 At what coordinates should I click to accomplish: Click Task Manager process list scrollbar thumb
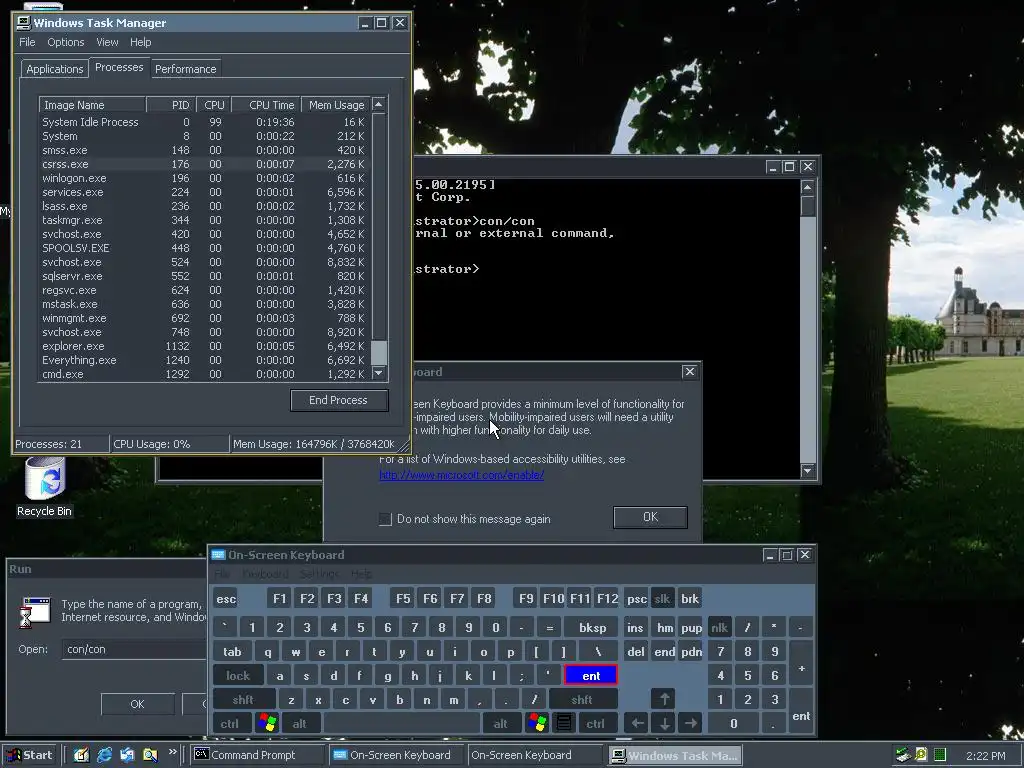pos(379,353)
